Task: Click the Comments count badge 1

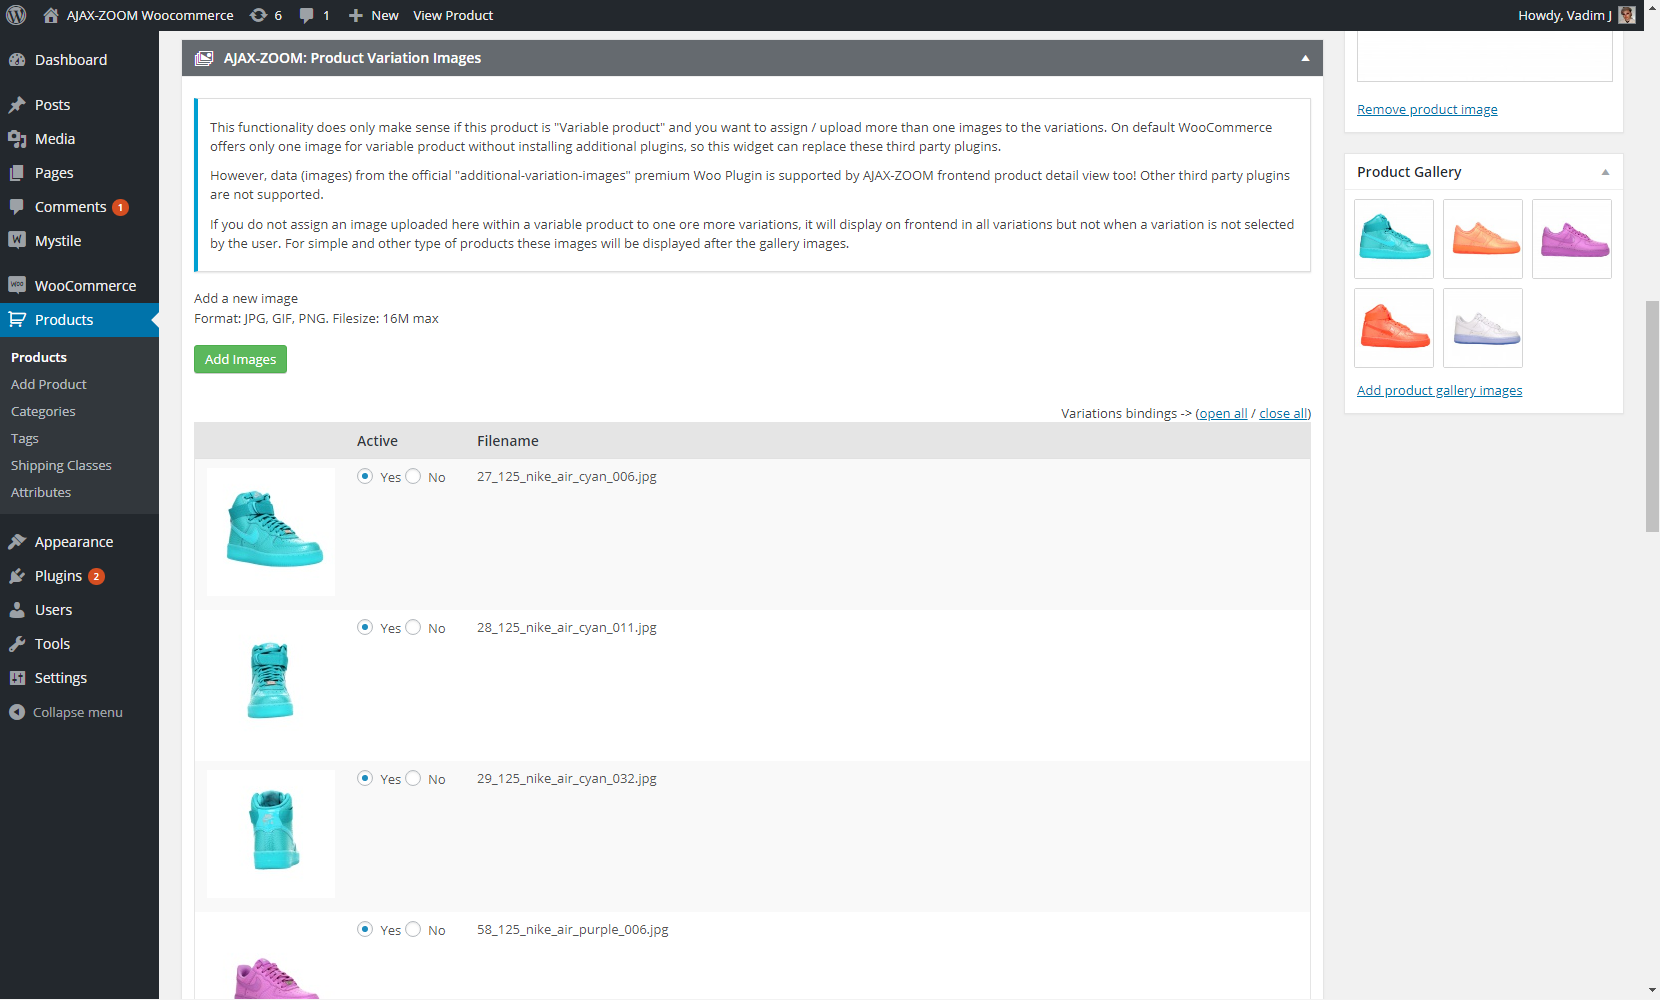Action: 121,207
